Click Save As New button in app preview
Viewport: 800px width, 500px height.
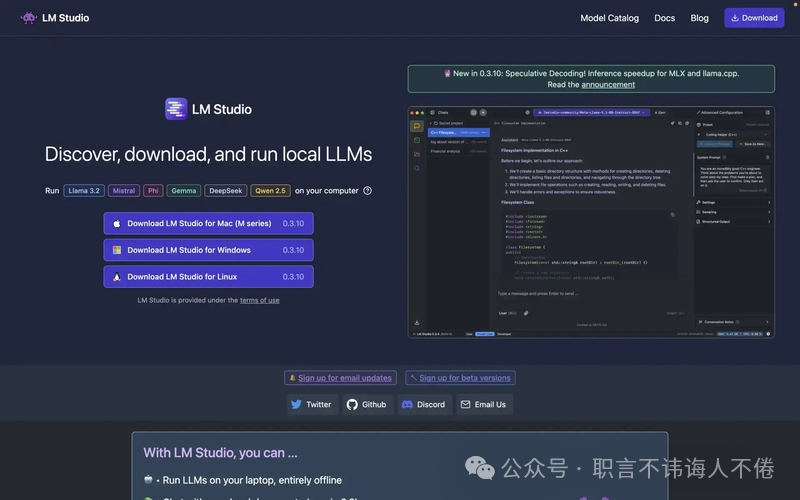(753, 144)
